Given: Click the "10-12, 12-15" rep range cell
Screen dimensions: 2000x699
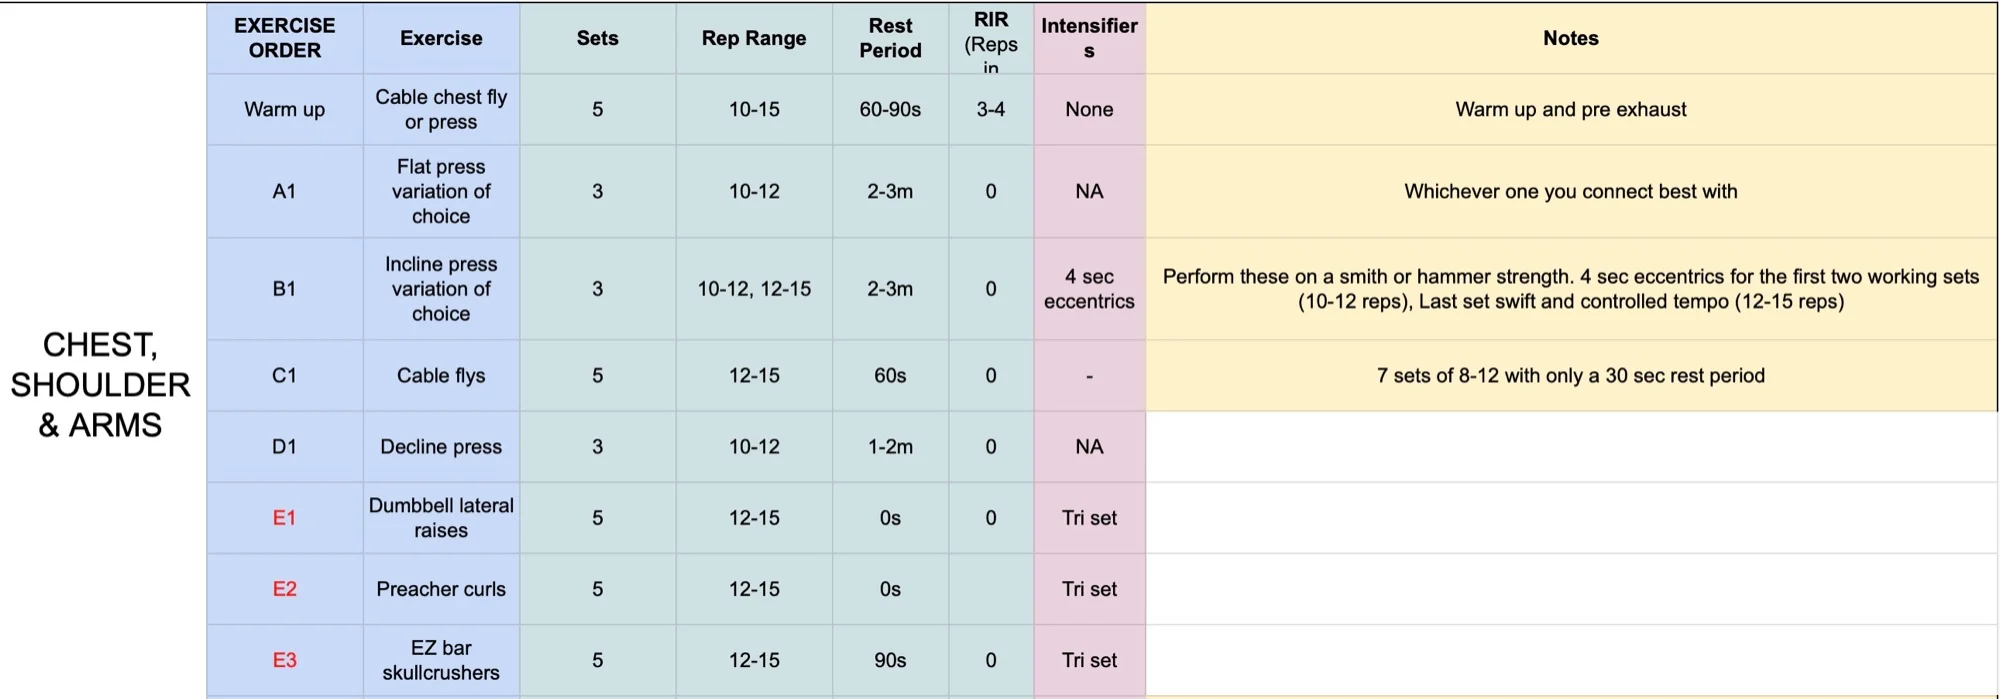Looking at the screenshot, I should click(x=753, y=289).
